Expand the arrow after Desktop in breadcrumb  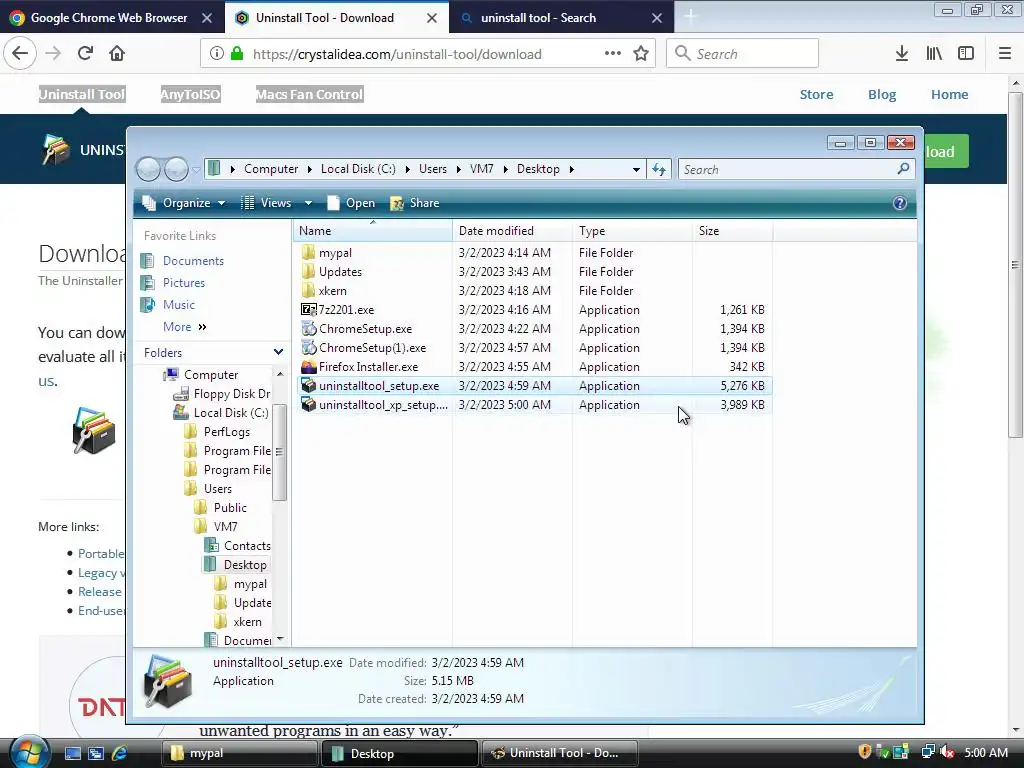(571, 169)
